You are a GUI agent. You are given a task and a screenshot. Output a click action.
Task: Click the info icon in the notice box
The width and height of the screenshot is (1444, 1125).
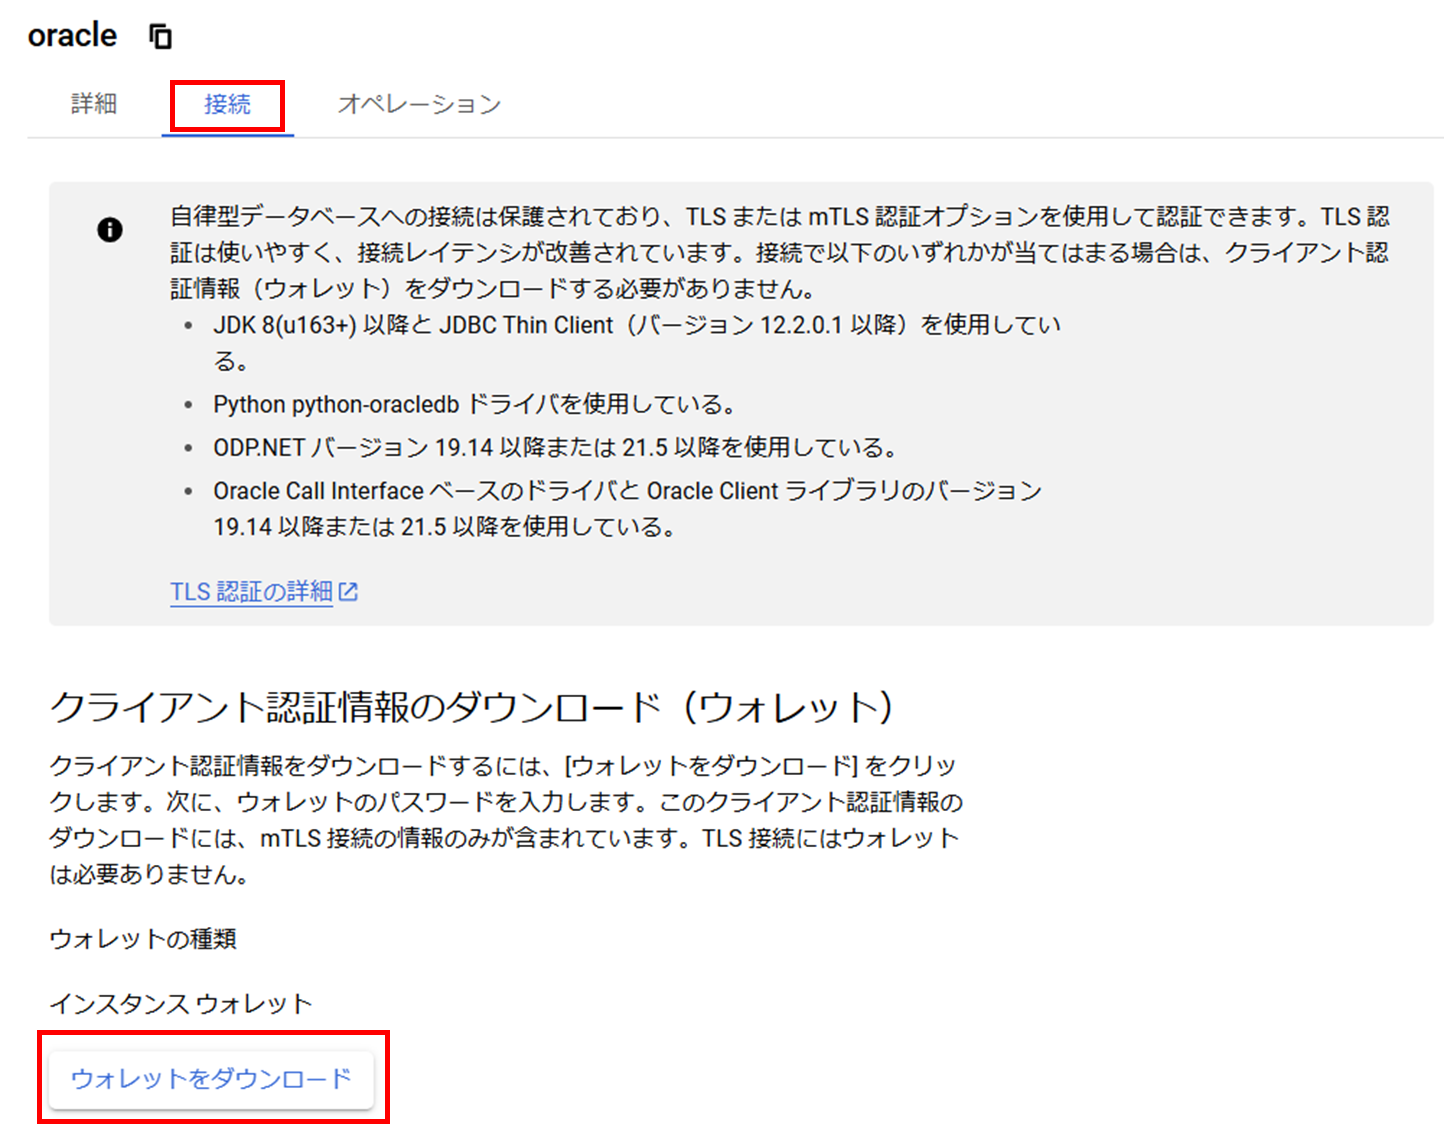[110, 230]
